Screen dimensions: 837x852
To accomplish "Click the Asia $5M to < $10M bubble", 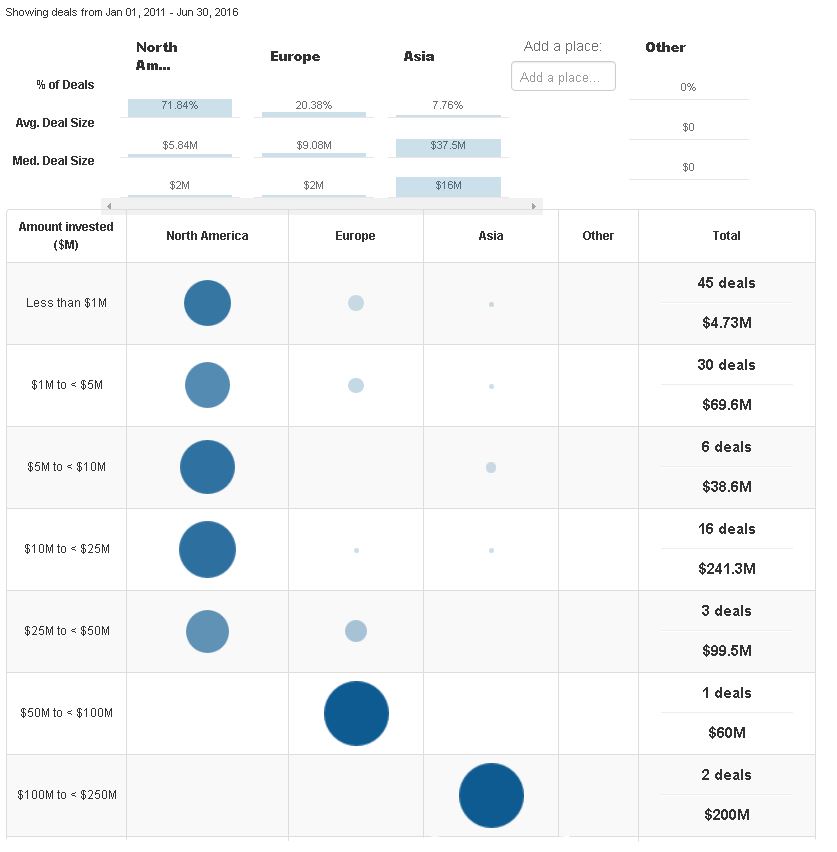I will (491, 467).
